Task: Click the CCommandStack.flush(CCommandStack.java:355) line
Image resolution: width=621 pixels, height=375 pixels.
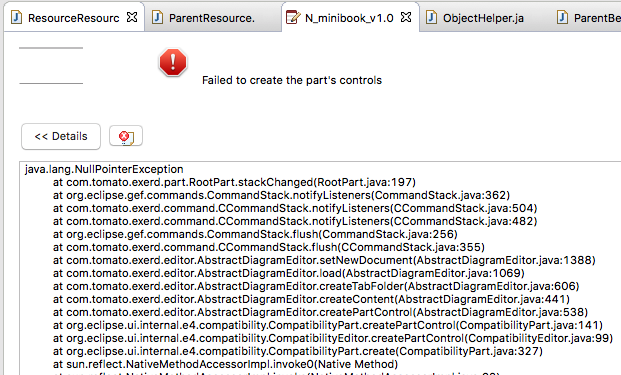Action: [x=269, y=247]
